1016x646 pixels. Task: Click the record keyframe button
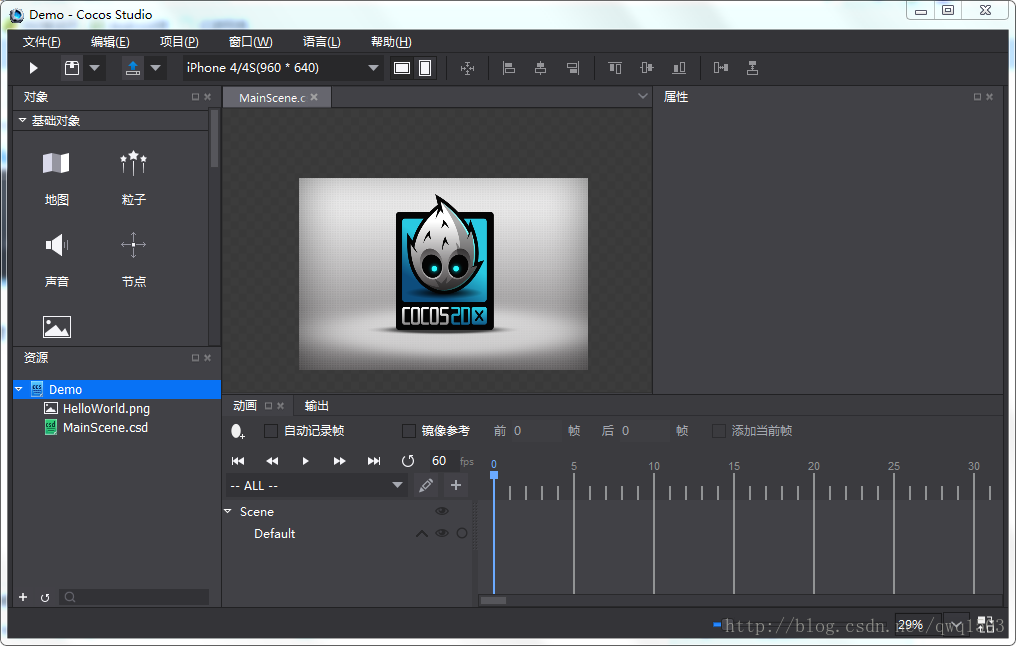point(238,431)
